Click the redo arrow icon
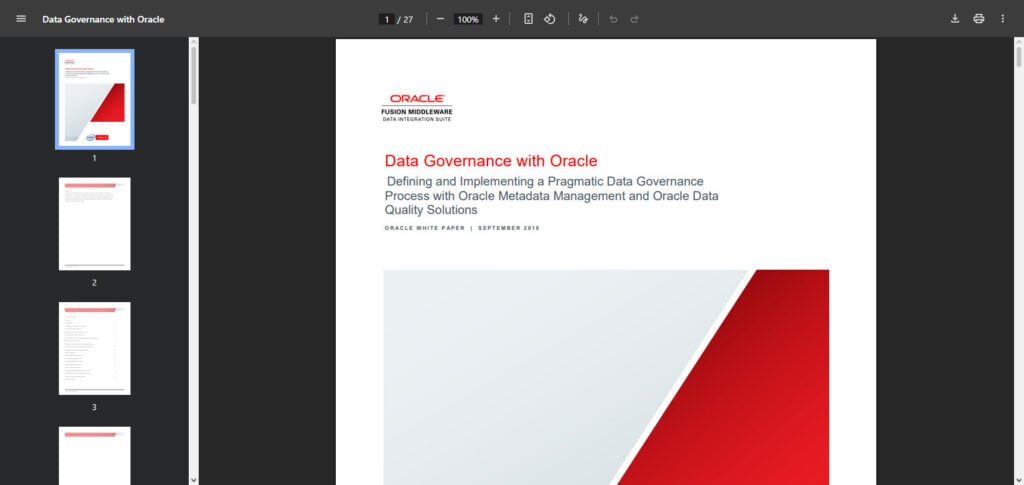Screen dimensions: 1024x485 coord(634,19)
